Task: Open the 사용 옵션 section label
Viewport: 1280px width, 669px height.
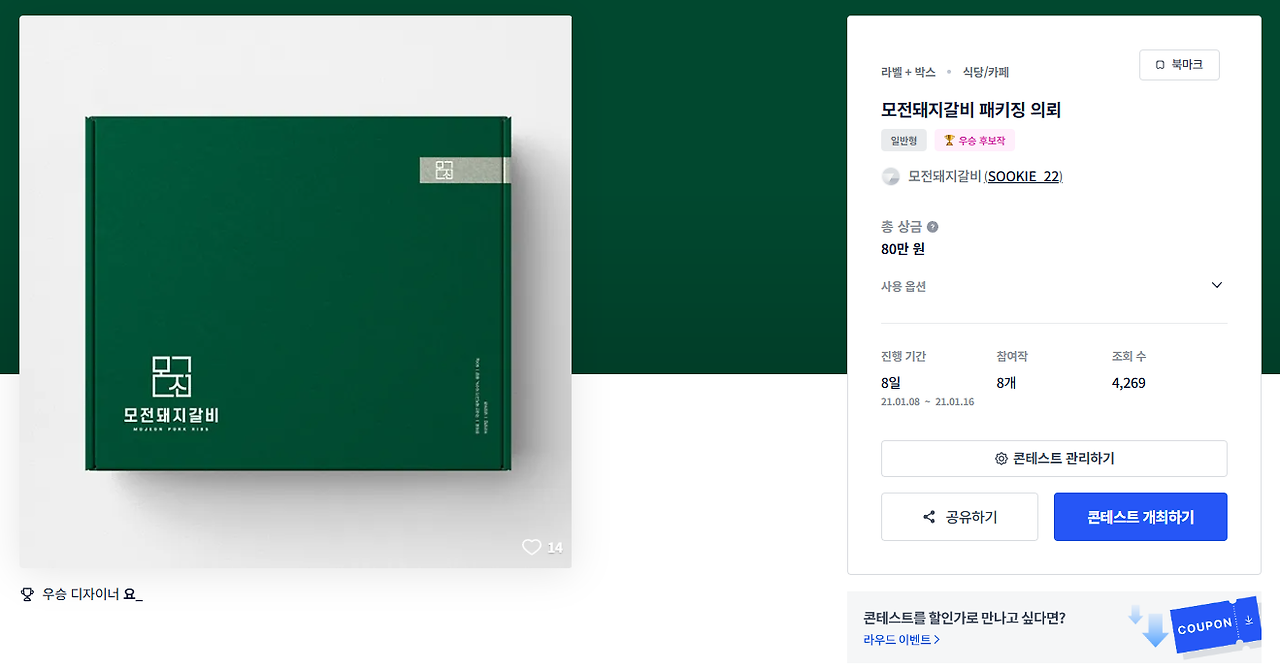Action: coord(903,286)
